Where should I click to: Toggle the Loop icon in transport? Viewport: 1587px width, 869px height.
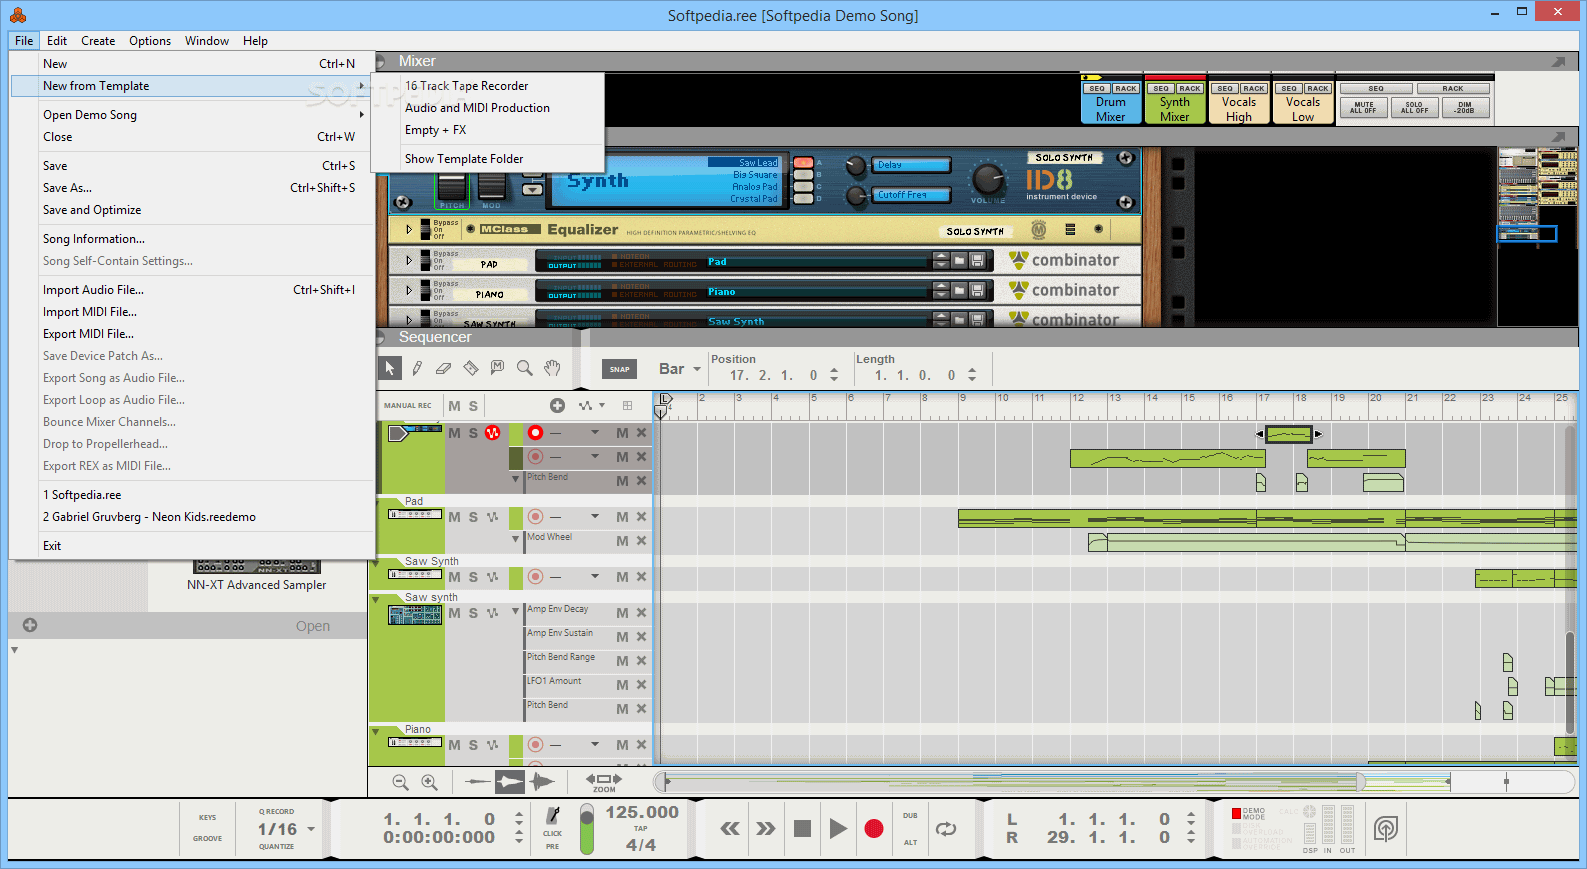[x=945, y=829]
